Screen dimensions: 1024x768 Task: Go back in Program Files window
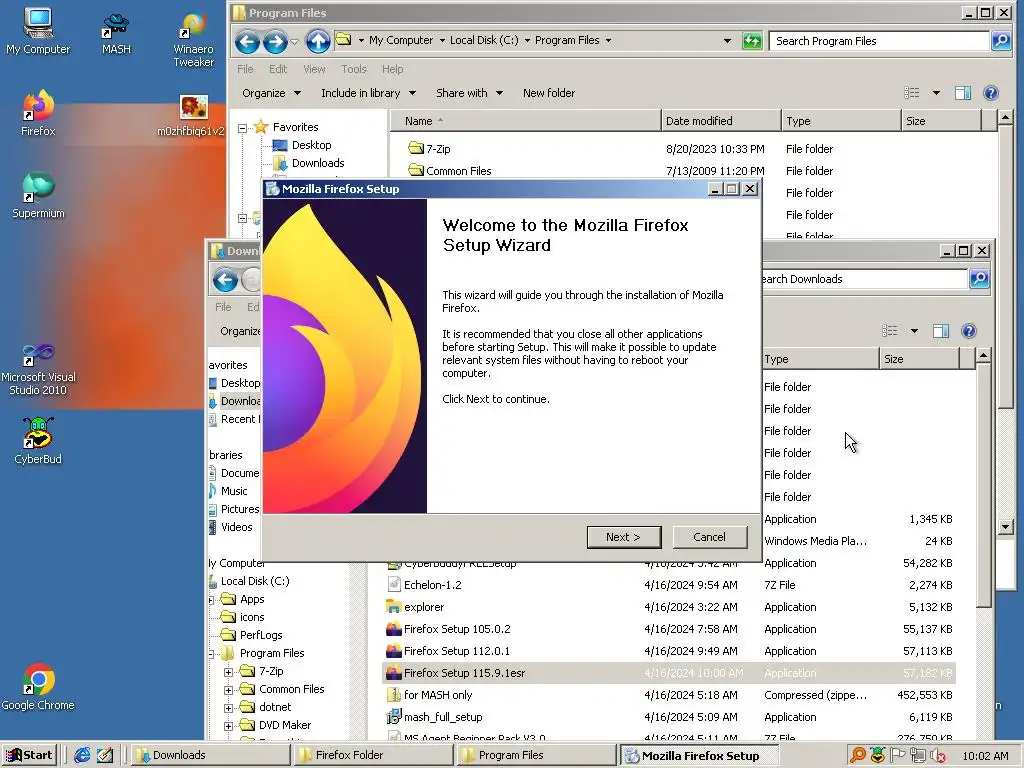[247, 41]
